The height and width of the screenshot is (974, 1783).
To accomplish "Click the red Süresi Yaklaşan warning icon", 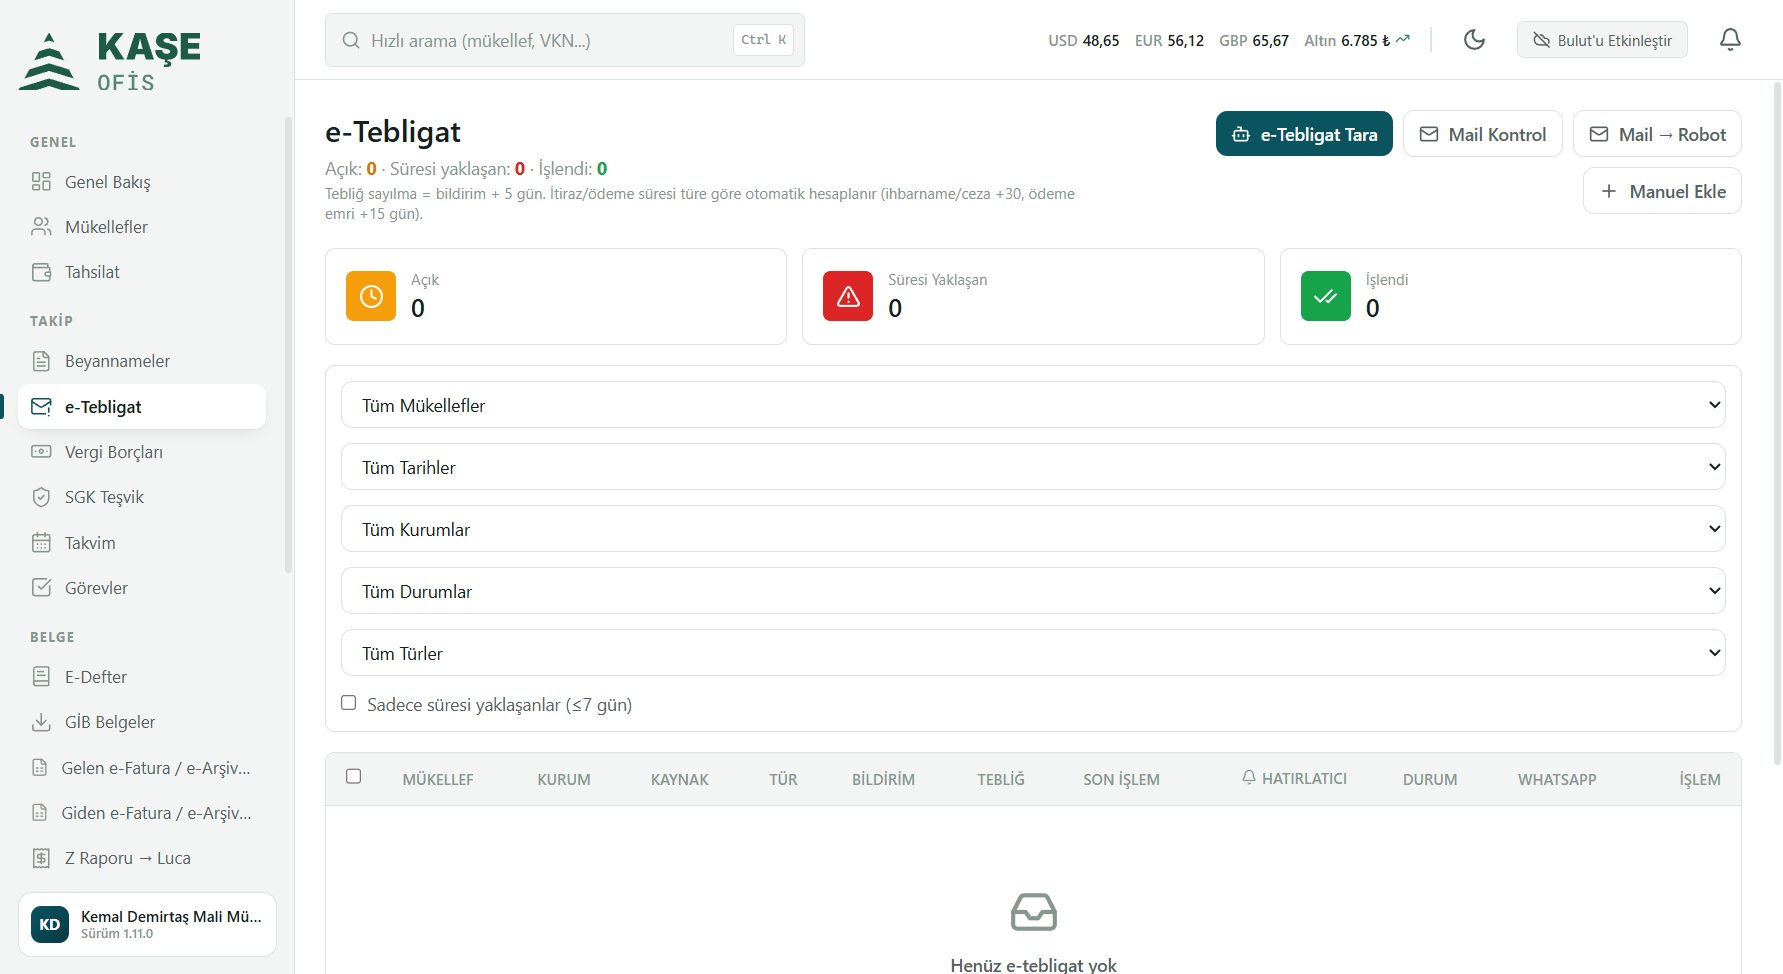I will tap(848, 296).
